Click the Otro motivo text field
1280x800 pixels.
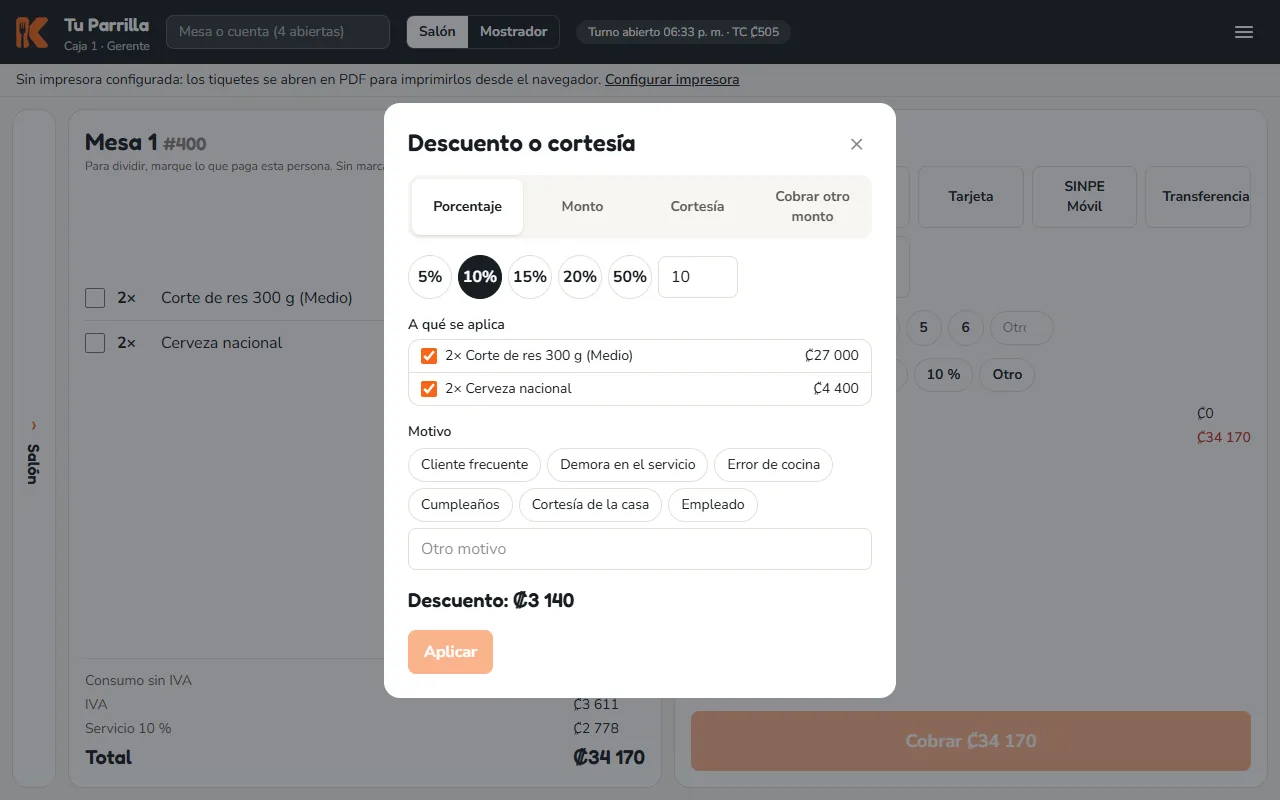tap(640, 549)
